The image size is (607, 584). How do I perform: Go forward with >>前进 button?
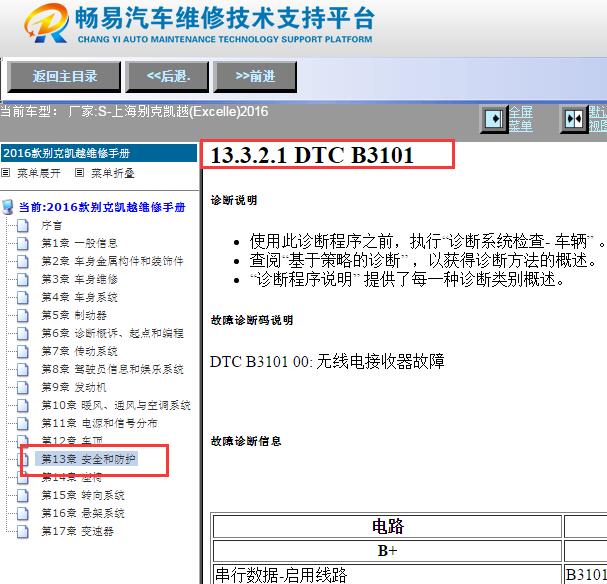(255, 77)
